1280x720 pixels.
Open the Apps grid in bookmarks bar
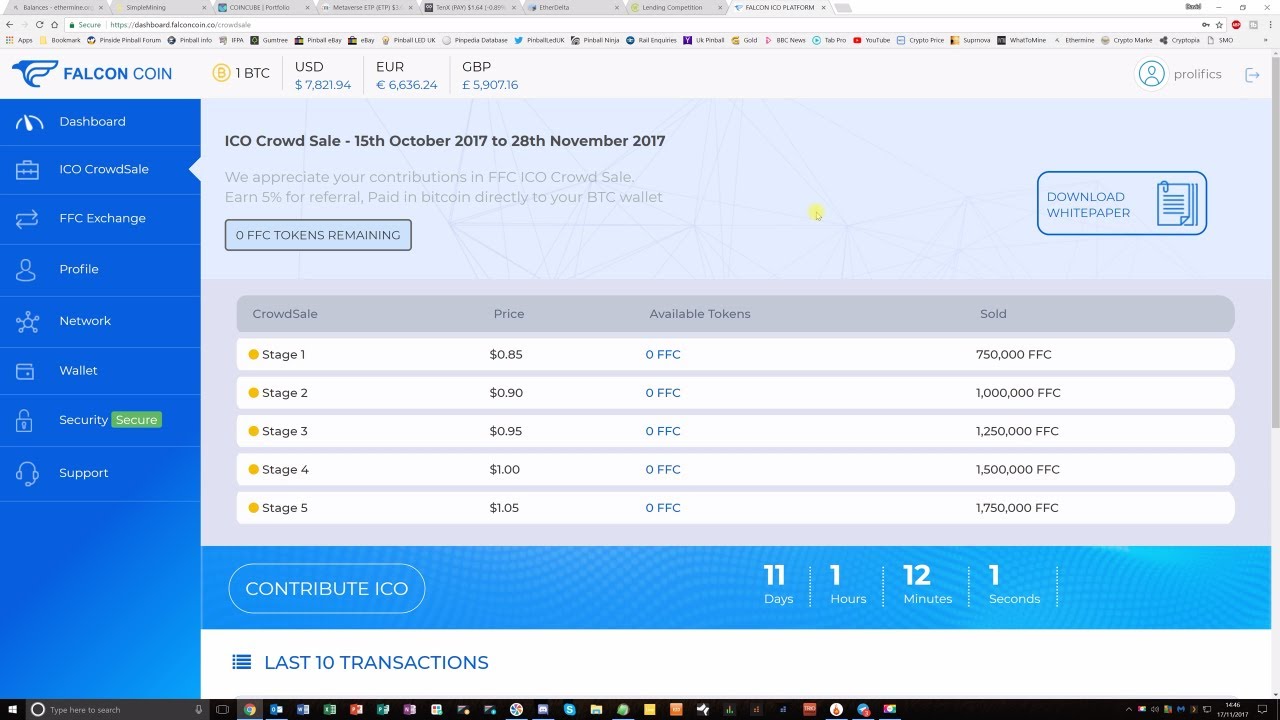click(x=19, y=40)
